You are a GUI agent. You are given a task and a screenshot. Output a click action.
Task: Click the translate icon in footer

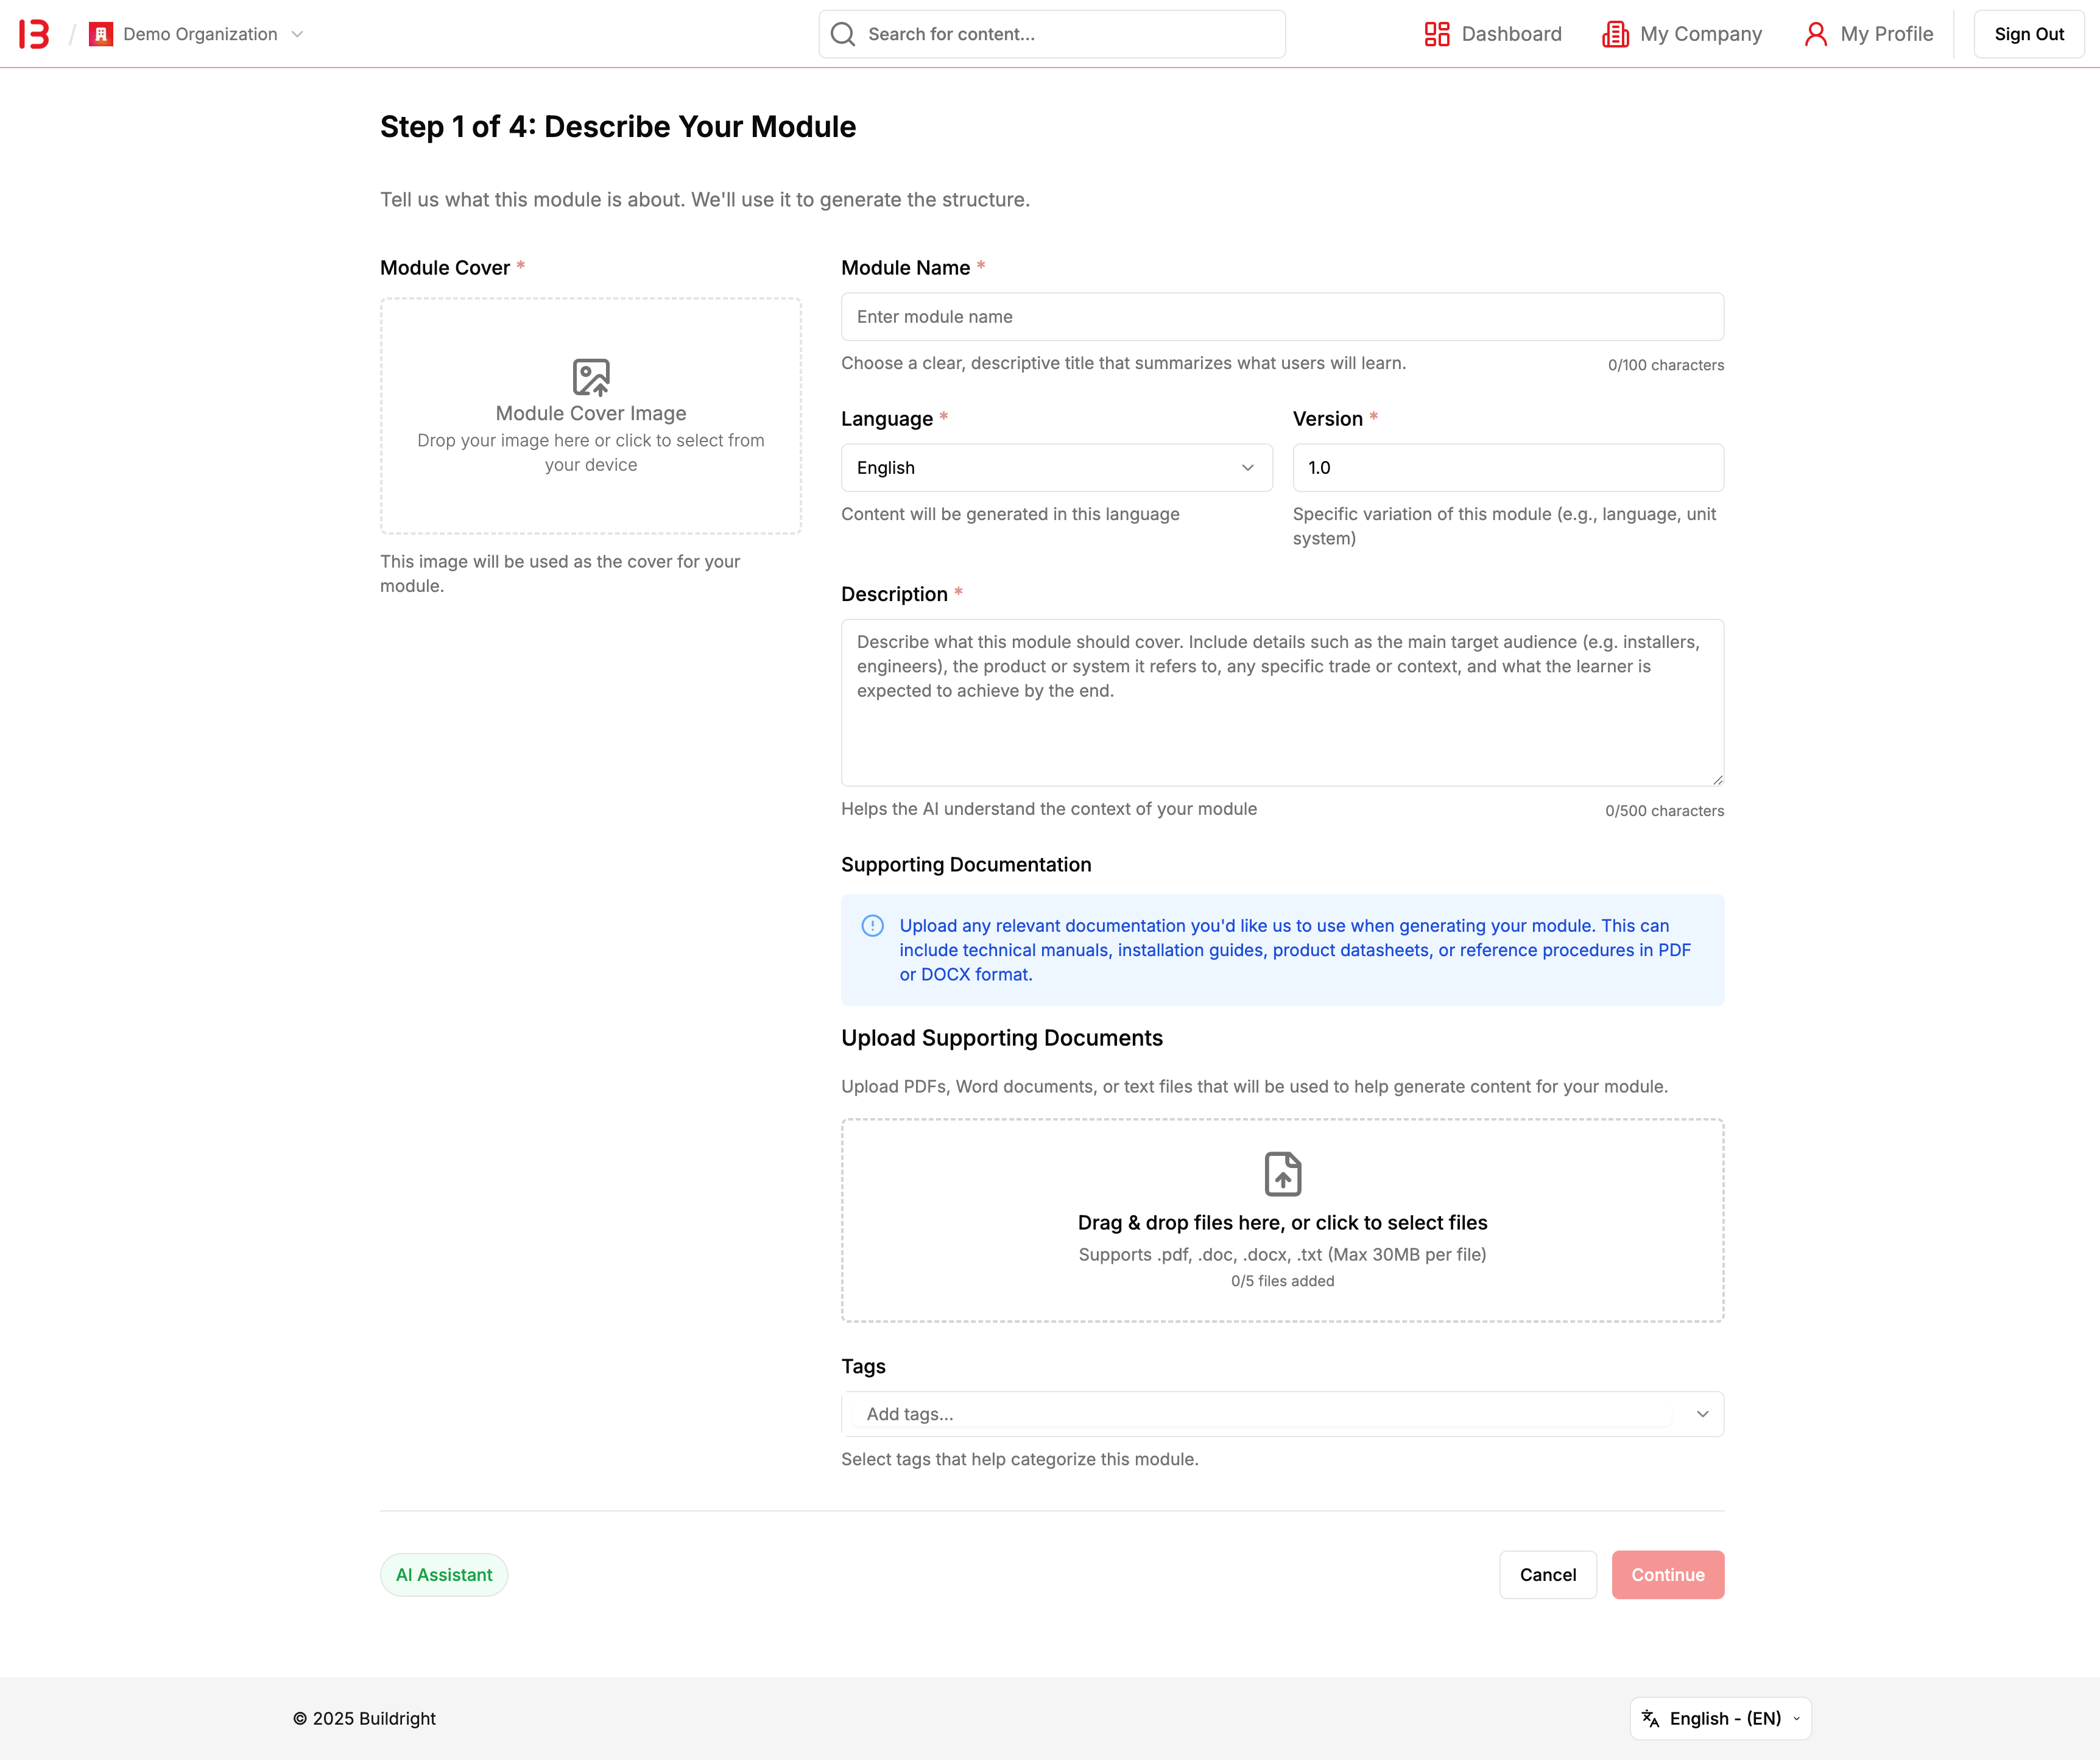(x=1650, y=1718)
